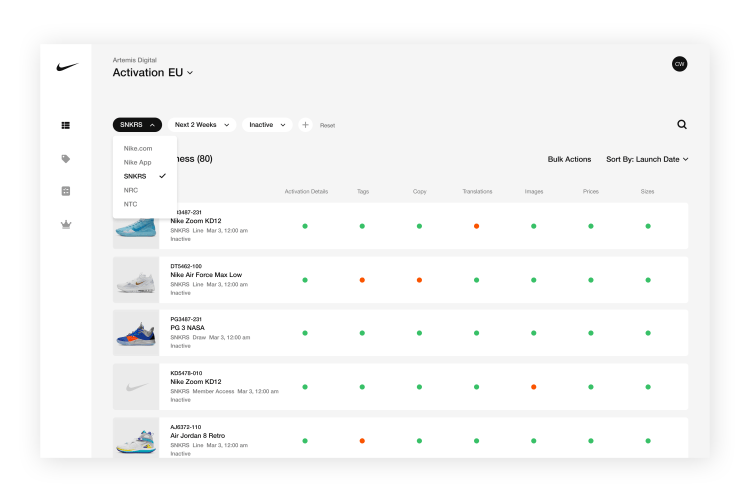Add a new filter with plus icon

point(305,125)
